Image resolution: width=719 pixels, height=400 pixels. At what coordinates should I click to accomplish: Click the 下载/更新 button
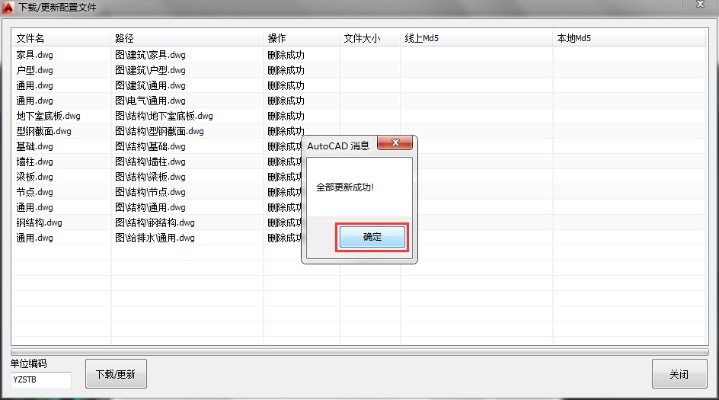(x=116, y=374)
